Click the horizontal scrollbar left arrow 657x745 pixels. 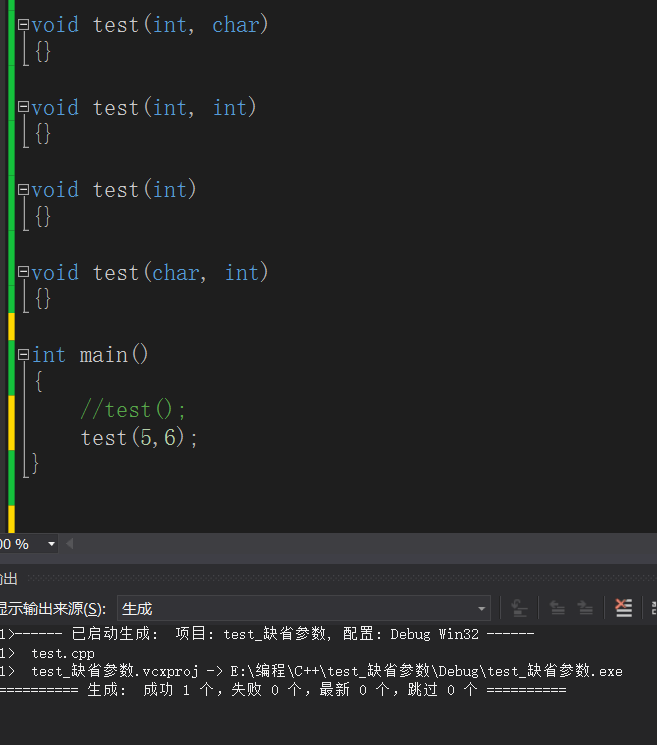[x=70, y=544]
